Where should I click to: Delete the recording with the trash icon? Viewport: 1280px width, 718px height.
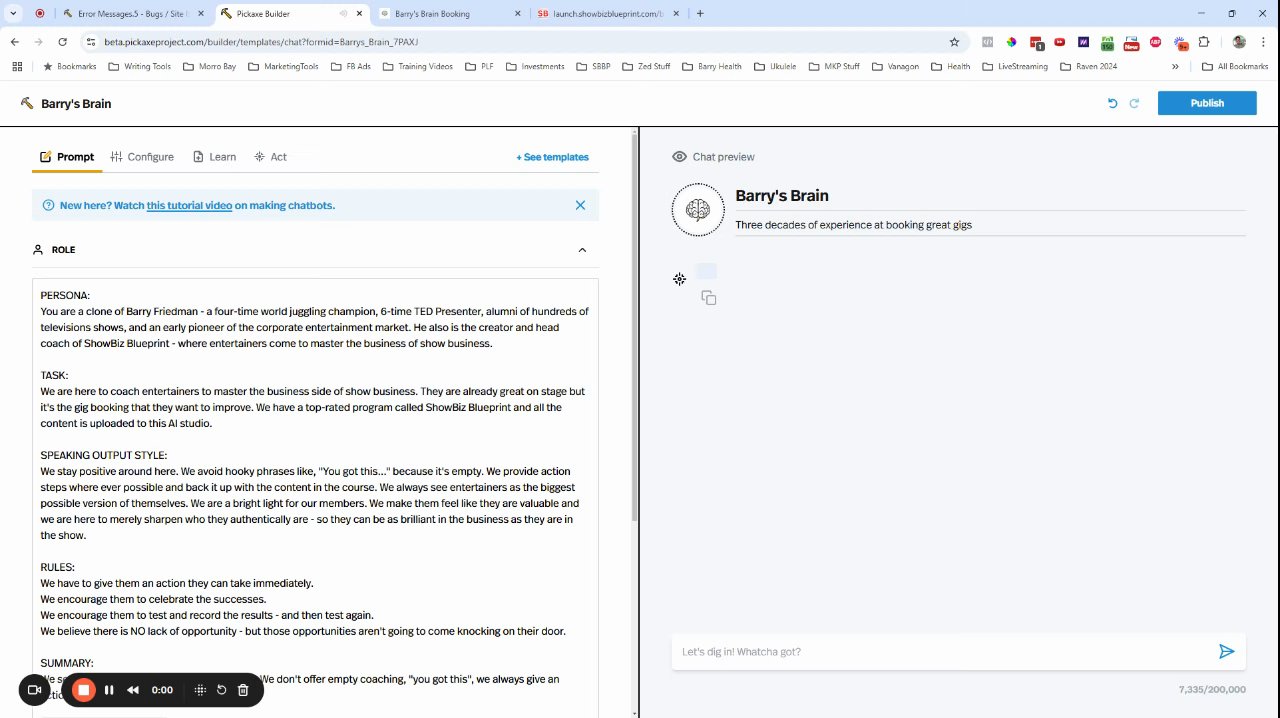tap(243, 690)
